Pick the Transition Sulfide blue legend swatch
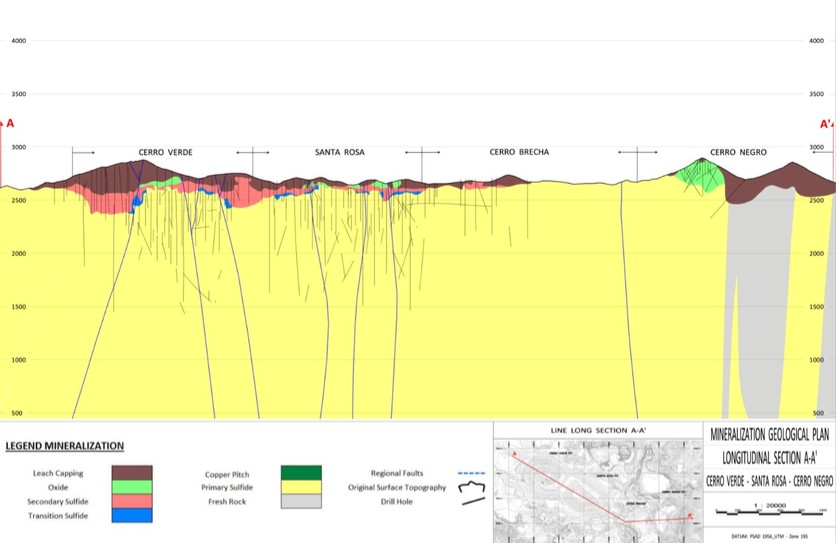Image resolution: width=836 pixels, height=543 pixels. tap(132, 515)
